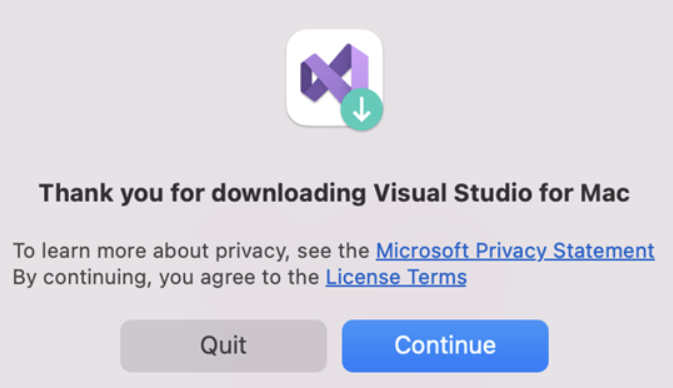The height and width of the screenshot is (388, 673).
Task: Click the 'Continue' label on the blue button
Action: click(445, 345)
